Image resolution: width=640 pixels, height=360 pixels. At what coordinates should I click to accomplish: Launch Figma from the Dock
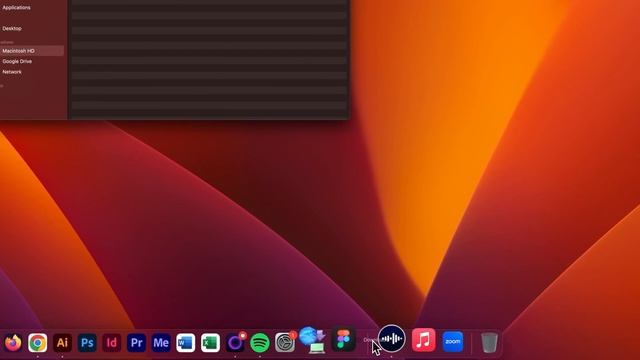(343, 339)
